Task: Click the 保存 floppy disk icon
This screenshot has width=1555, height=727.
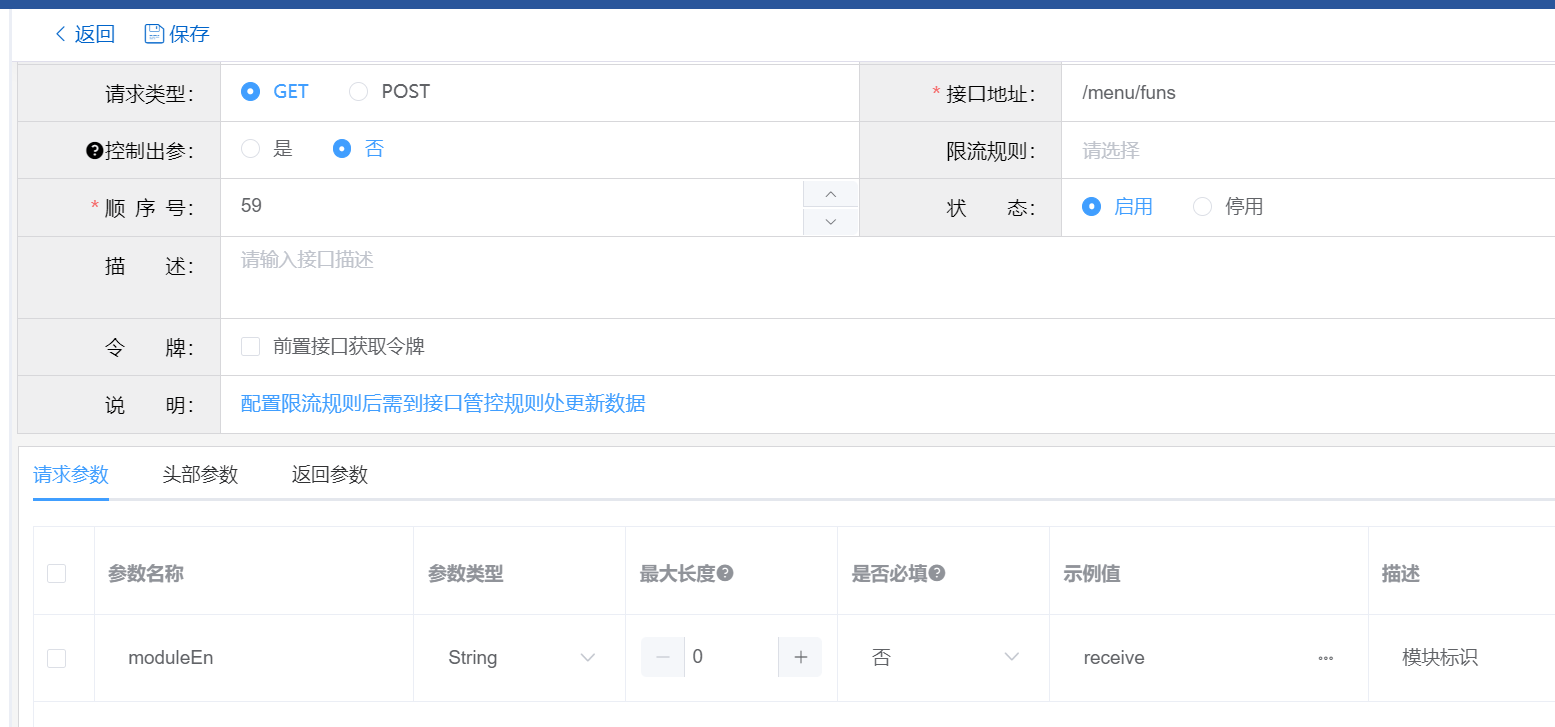Action: 154,34
